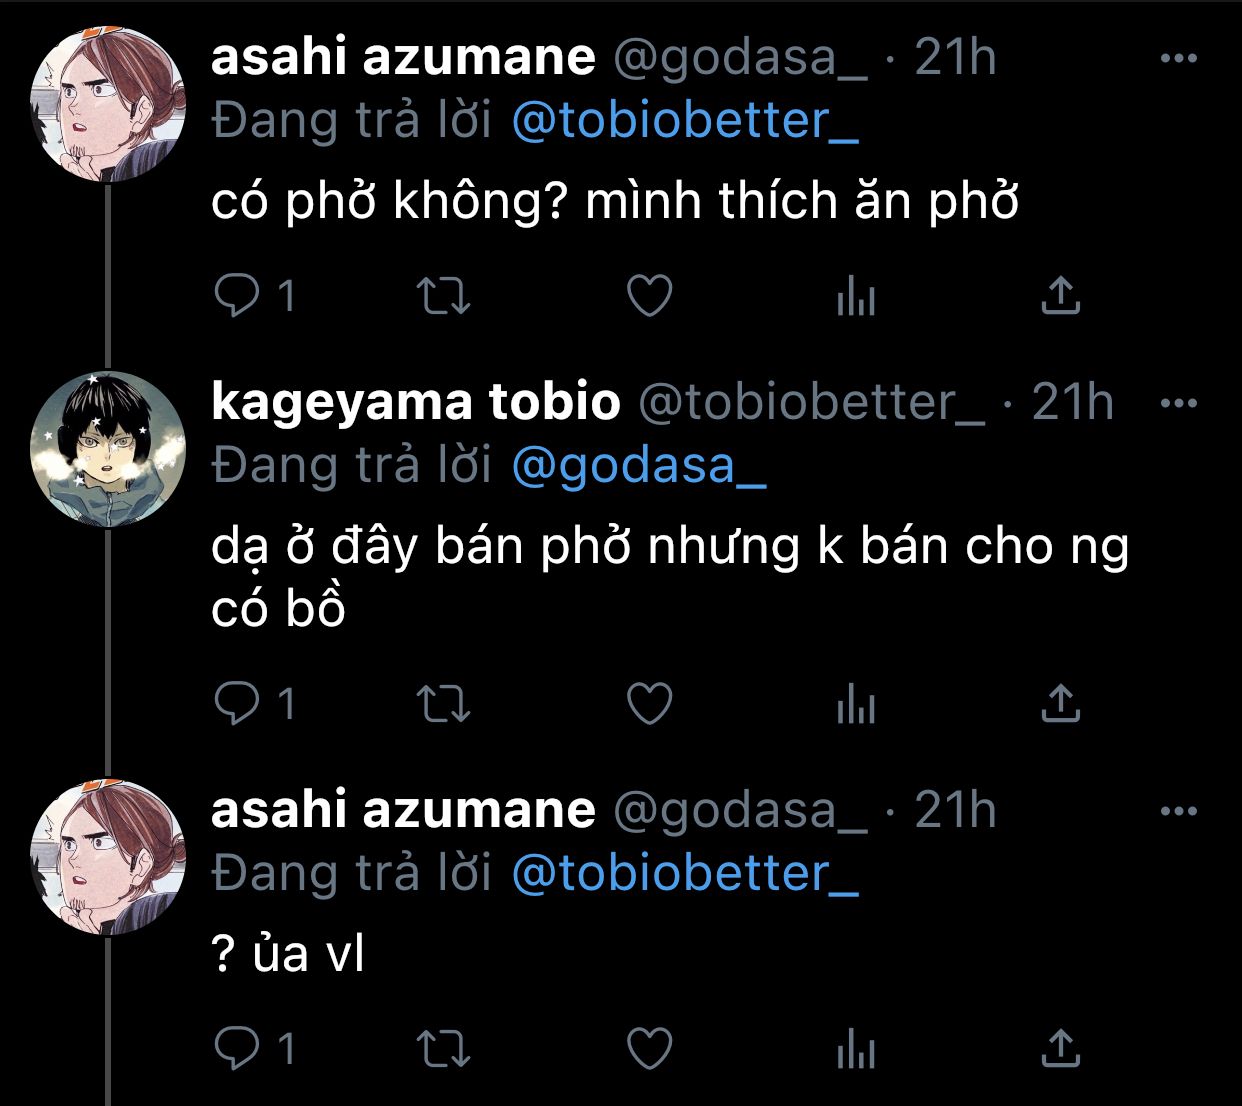View analytics for kageyama tobio's tweet
This screenshot has height=1106, width=1242.
coord(856,703)
